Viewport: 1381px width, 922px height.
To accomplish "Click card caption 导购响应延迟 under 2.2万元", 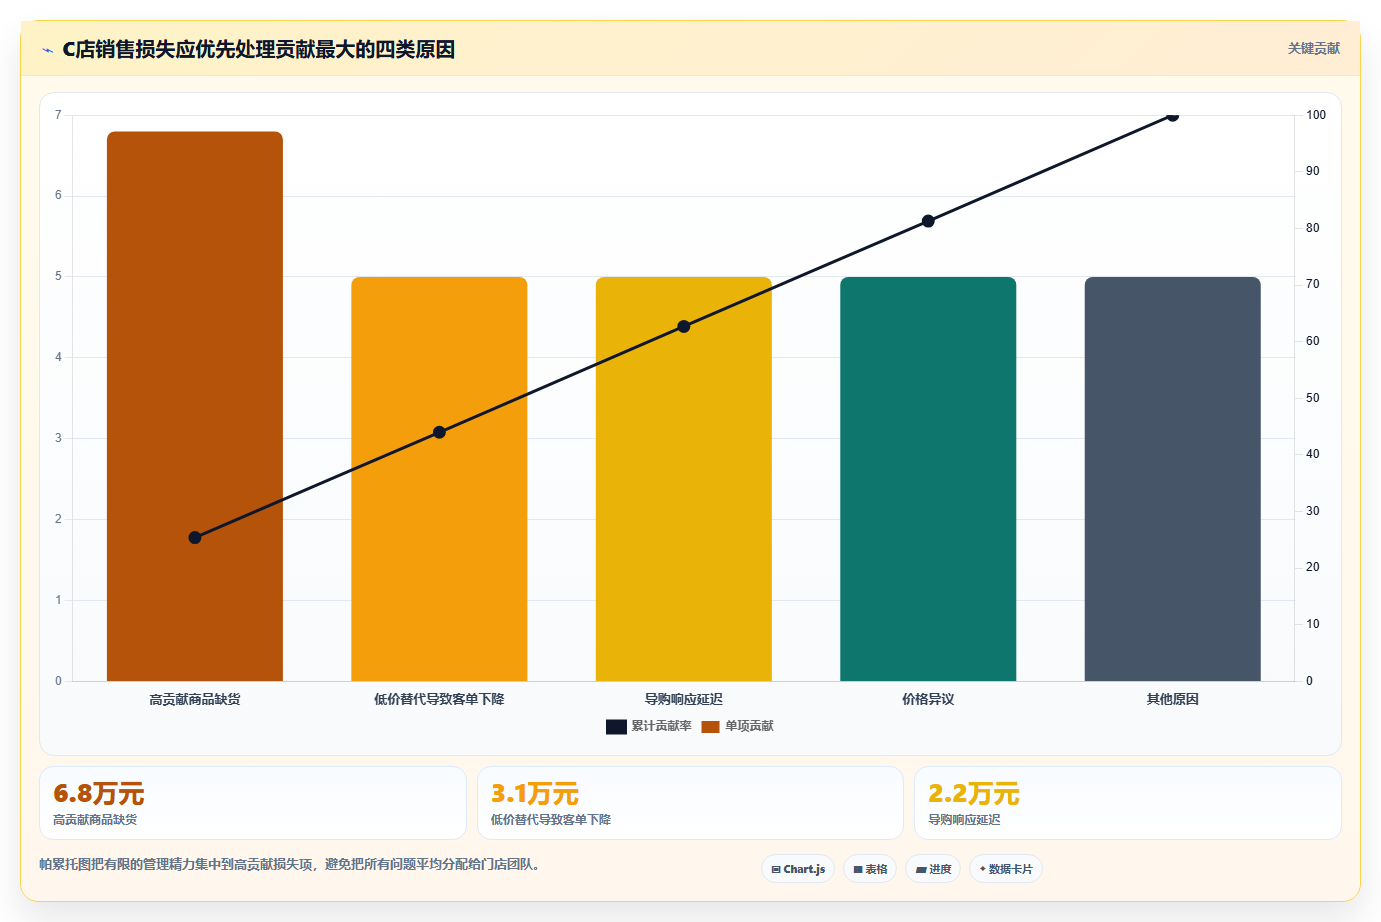I will [964, 820].
